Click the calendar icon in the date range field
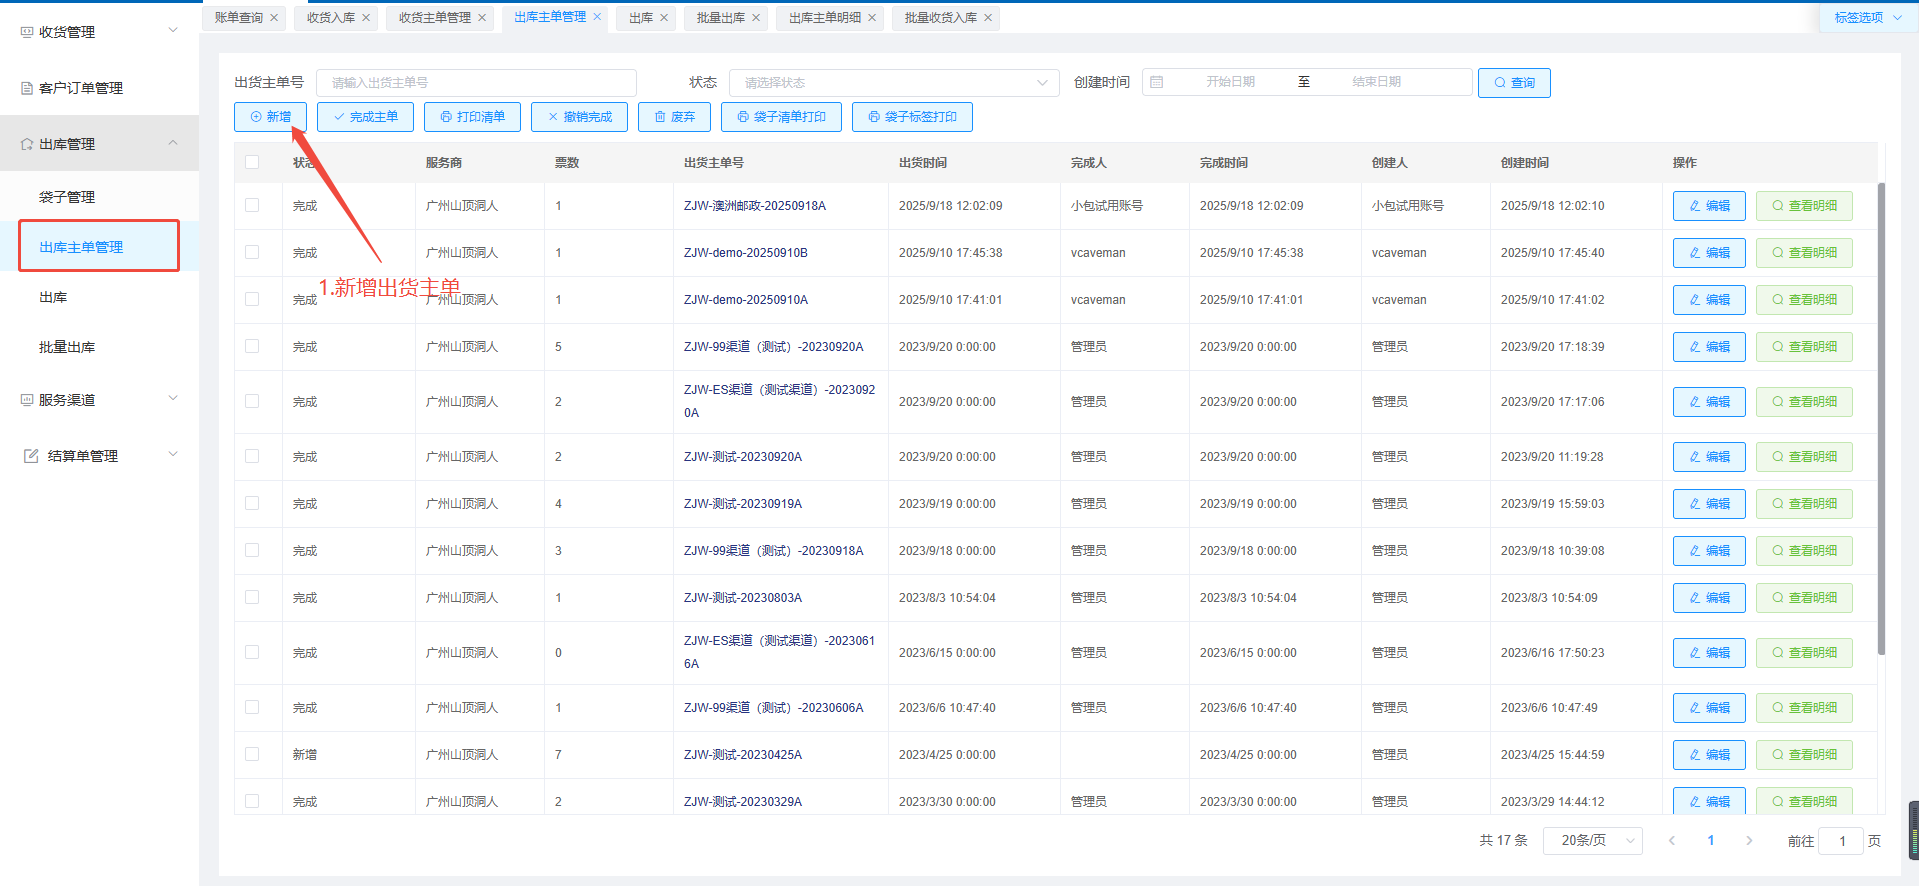 pos(1157,82)
